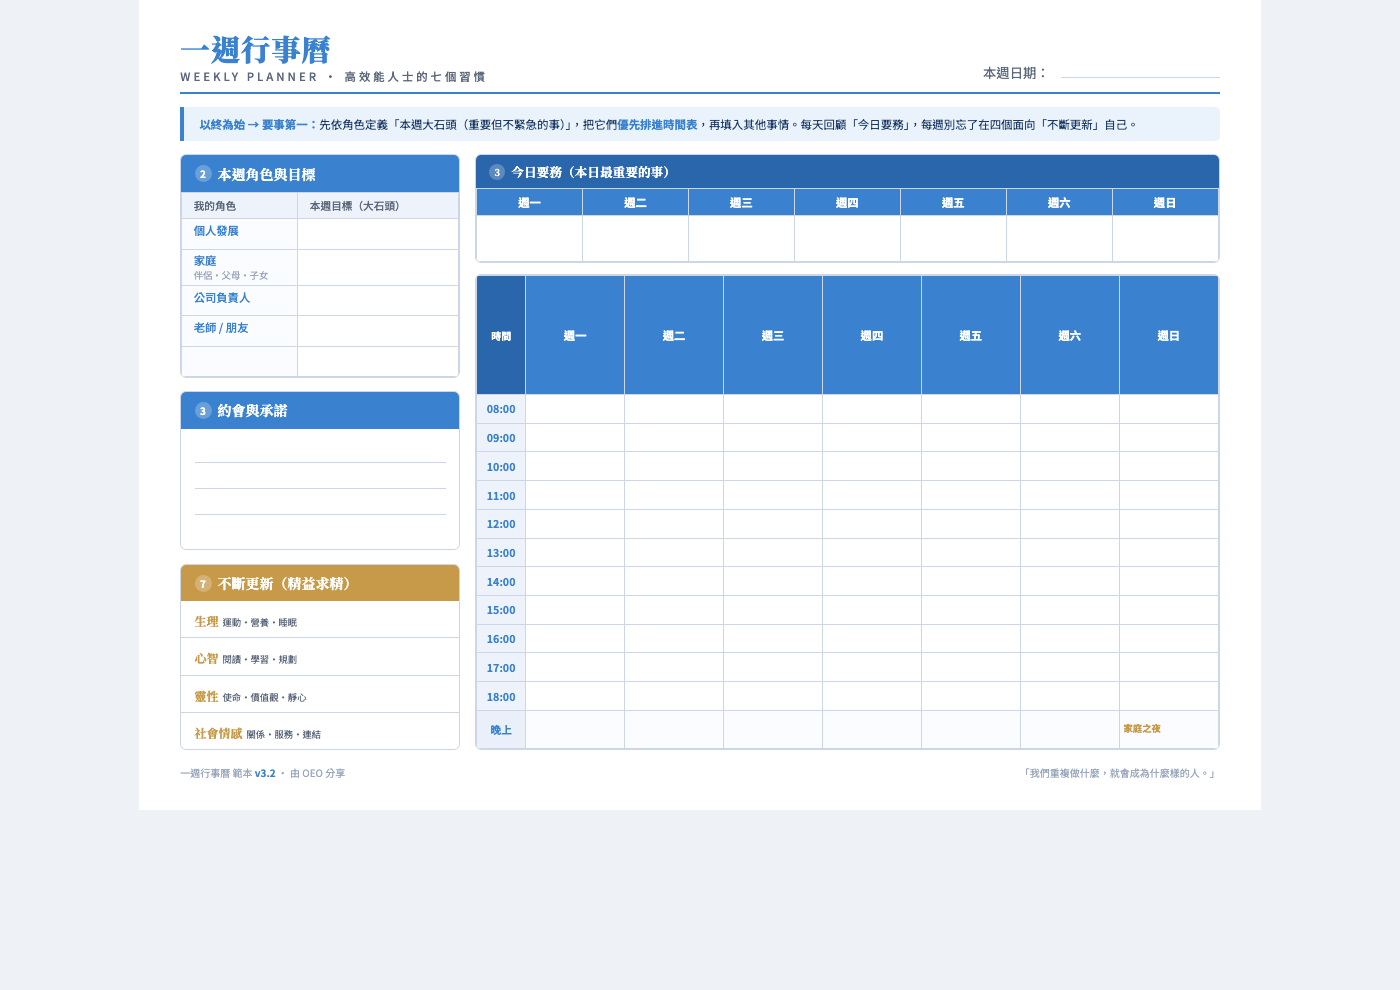This screenshot has width=1400, height=990.
Task: Click the goal cell next to 公司負責人
Action: (378, 301)
